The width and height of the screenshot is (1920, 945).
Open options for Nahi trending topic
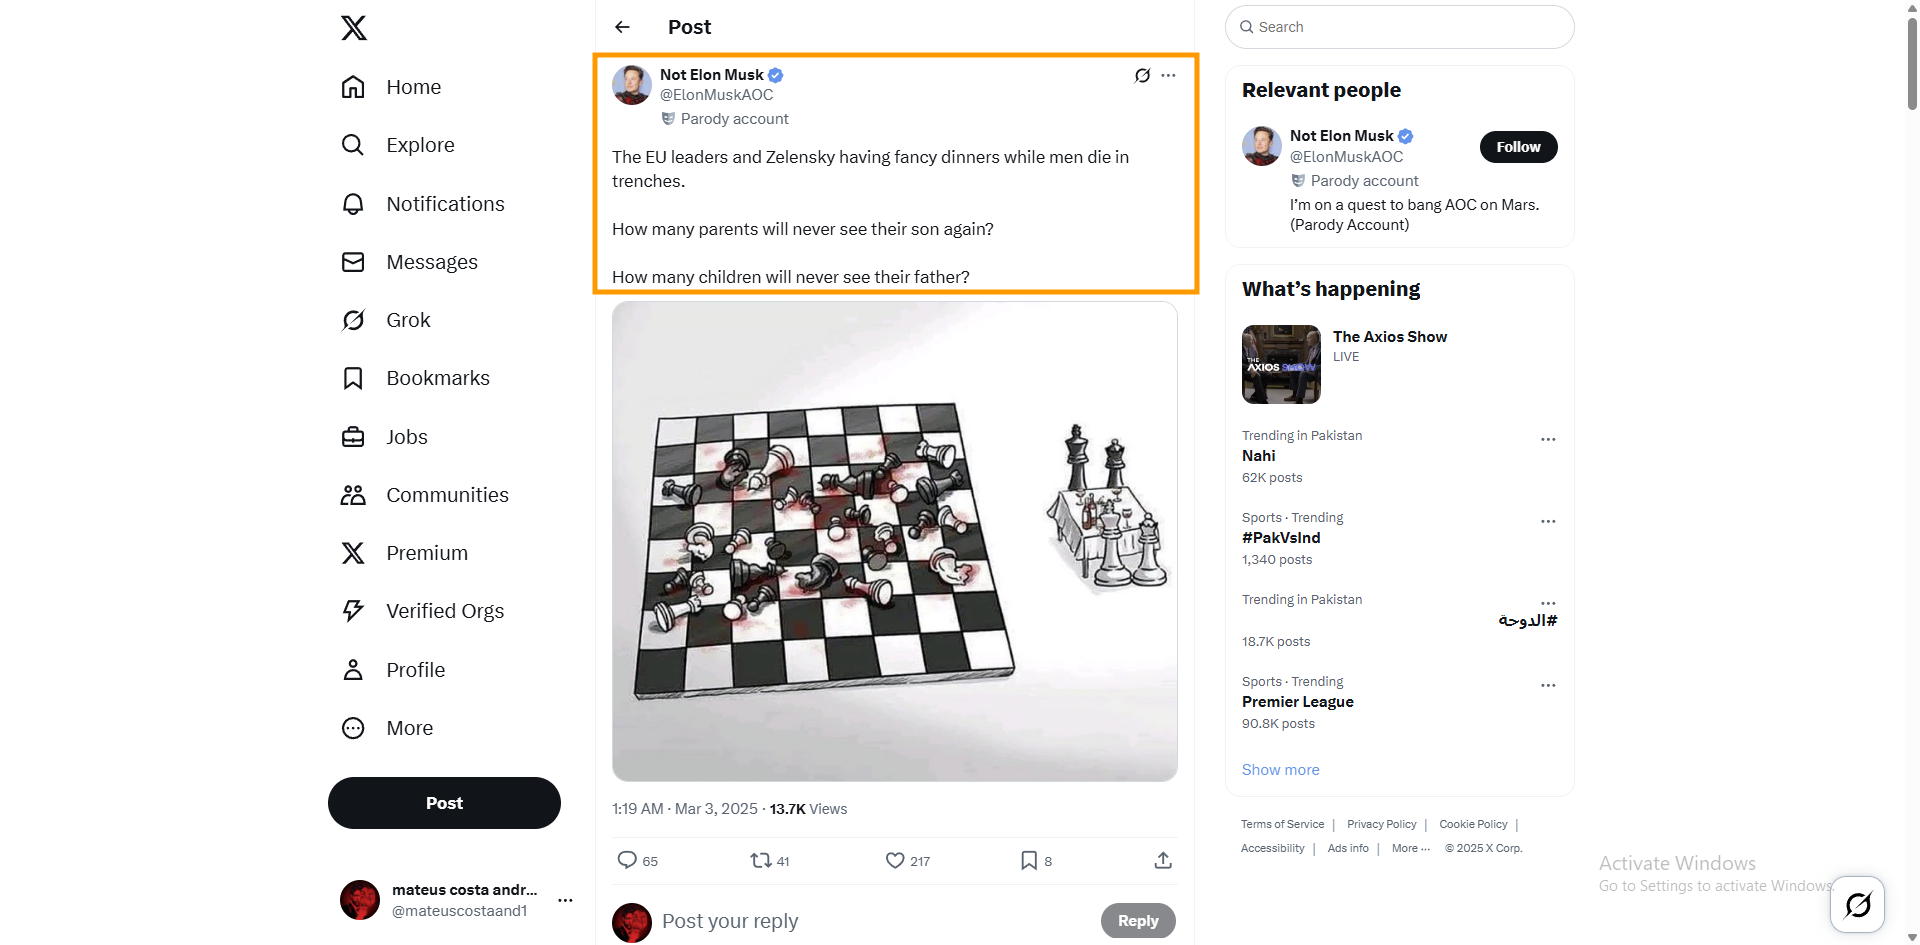tap(1548, 439)
